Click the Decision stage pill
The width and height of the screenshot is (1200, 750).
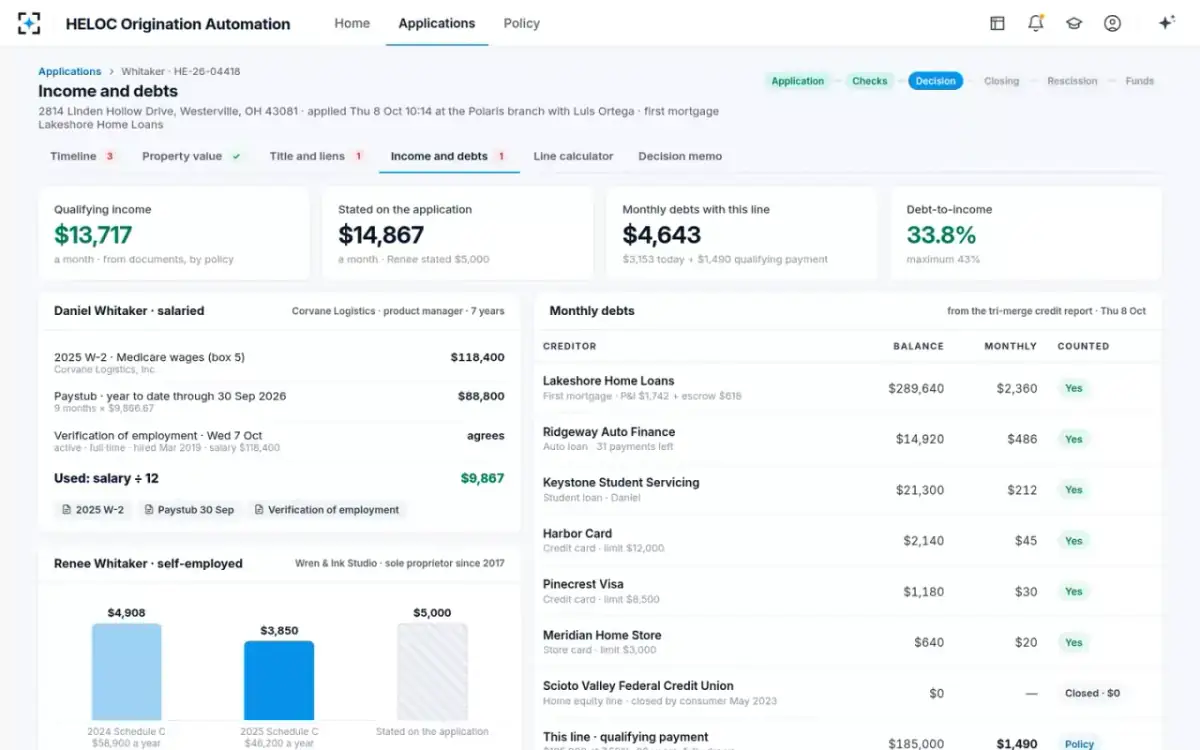(x=936, y=81)
